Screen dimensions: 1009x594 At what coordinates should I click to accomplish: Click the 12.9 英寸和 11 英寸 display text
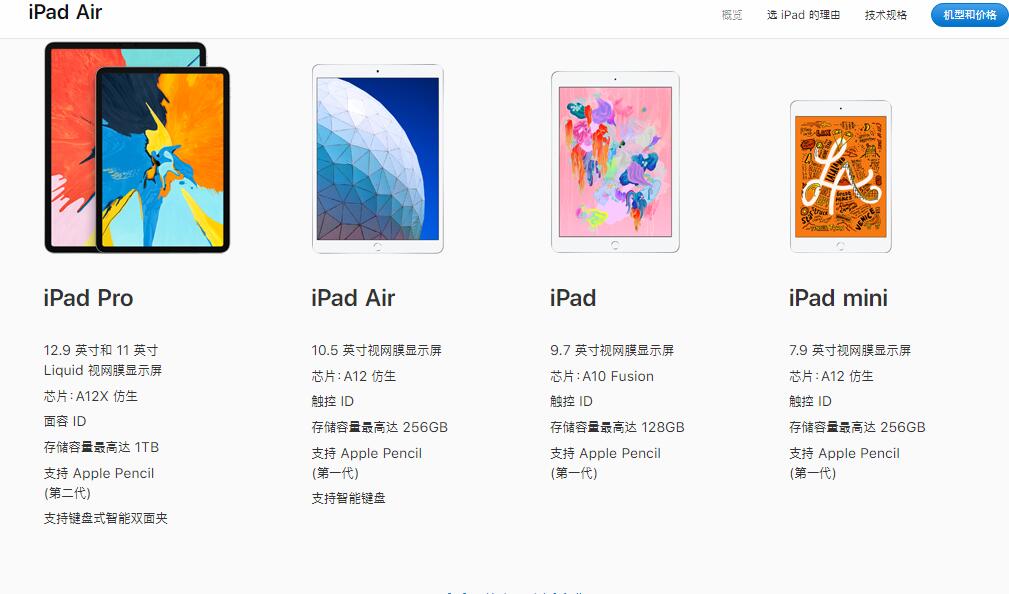[x=101, y=350]
